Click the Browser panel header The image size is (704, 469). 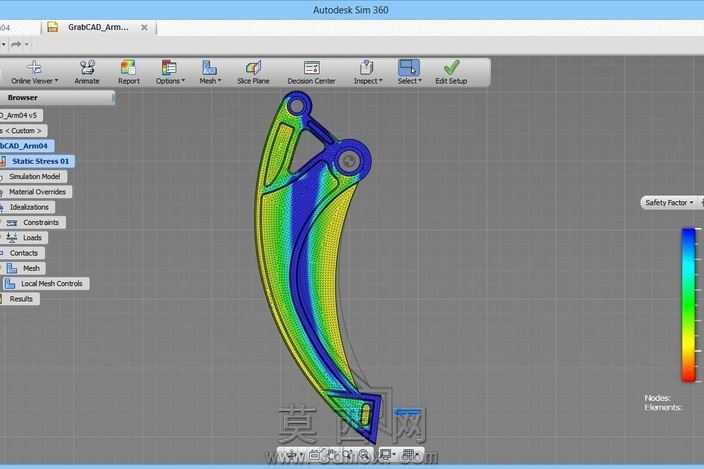57,98
